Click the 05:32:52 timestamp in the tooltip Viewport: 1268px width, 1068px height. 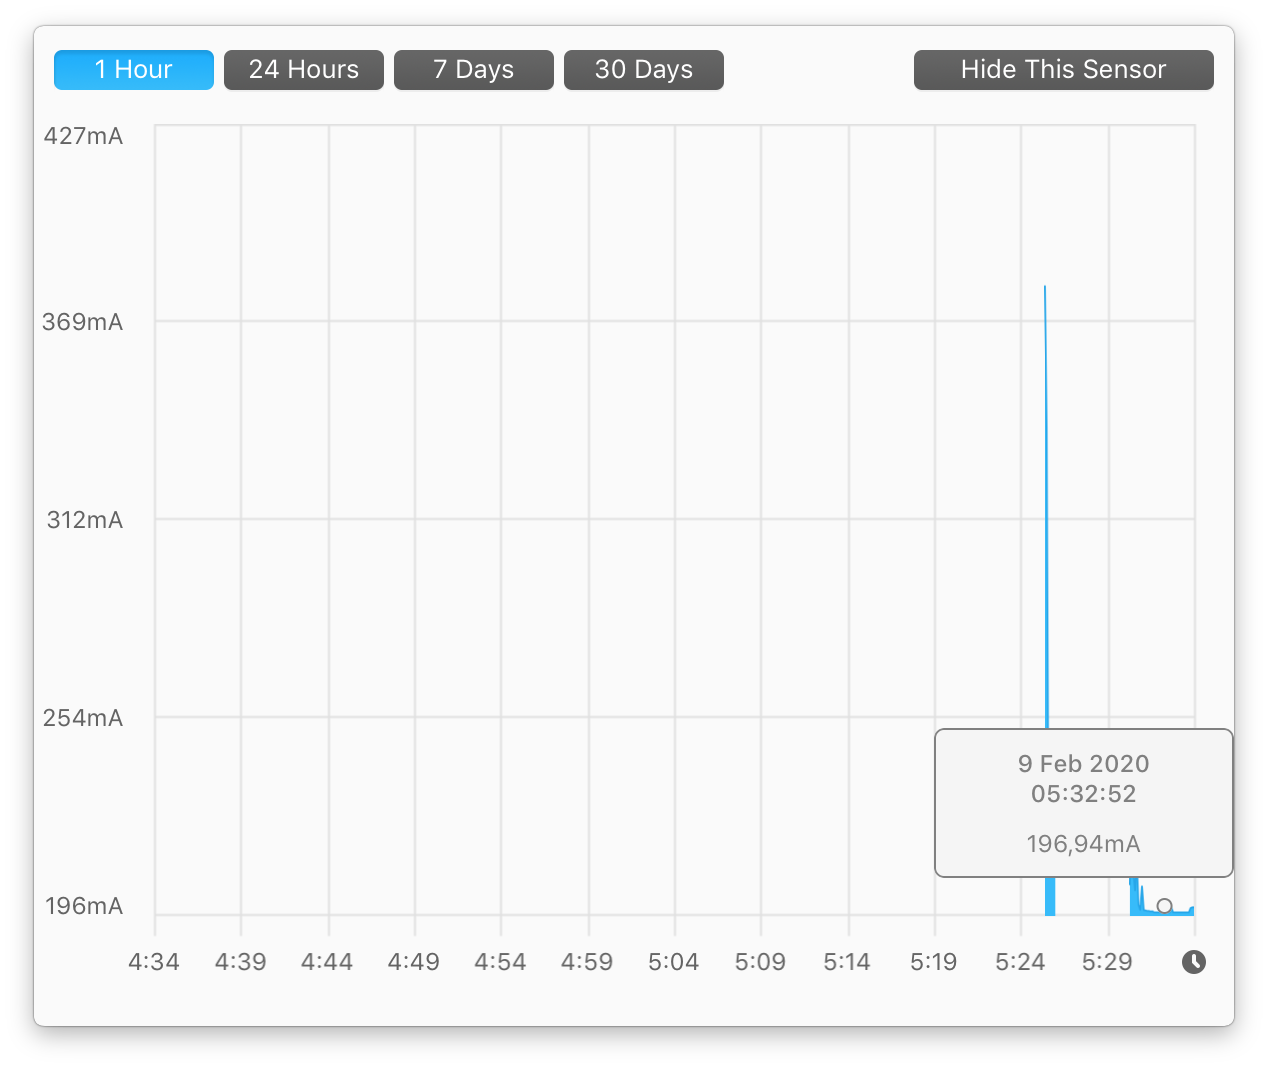tap(1083, 794)
